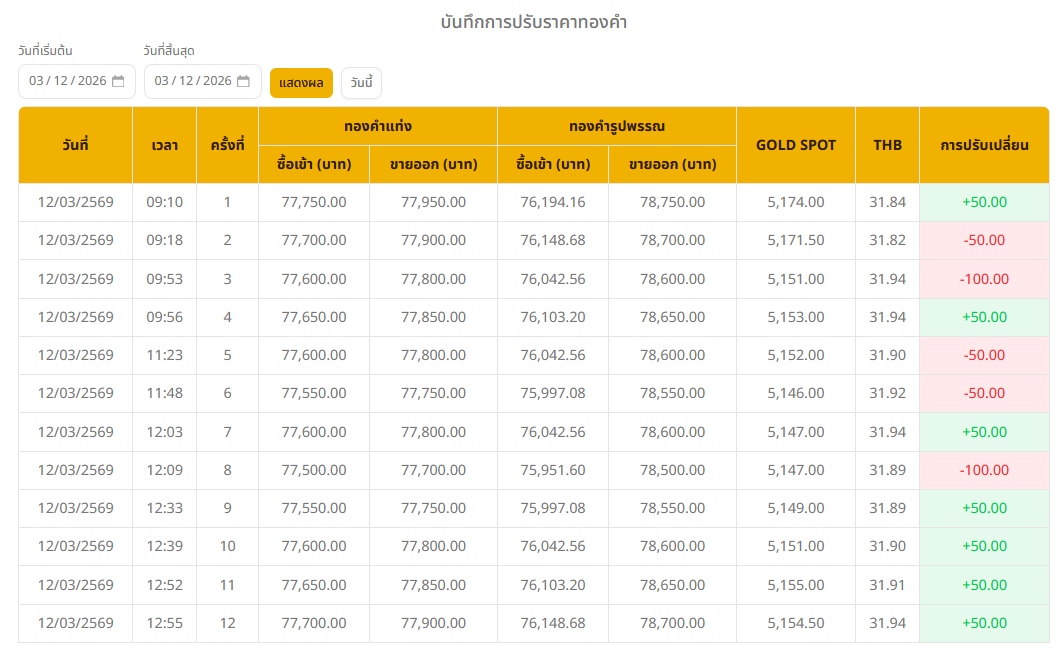This screenshot has width=1064, height=654.
Task: Click the end date input field
Action: (x=193, y=82)
